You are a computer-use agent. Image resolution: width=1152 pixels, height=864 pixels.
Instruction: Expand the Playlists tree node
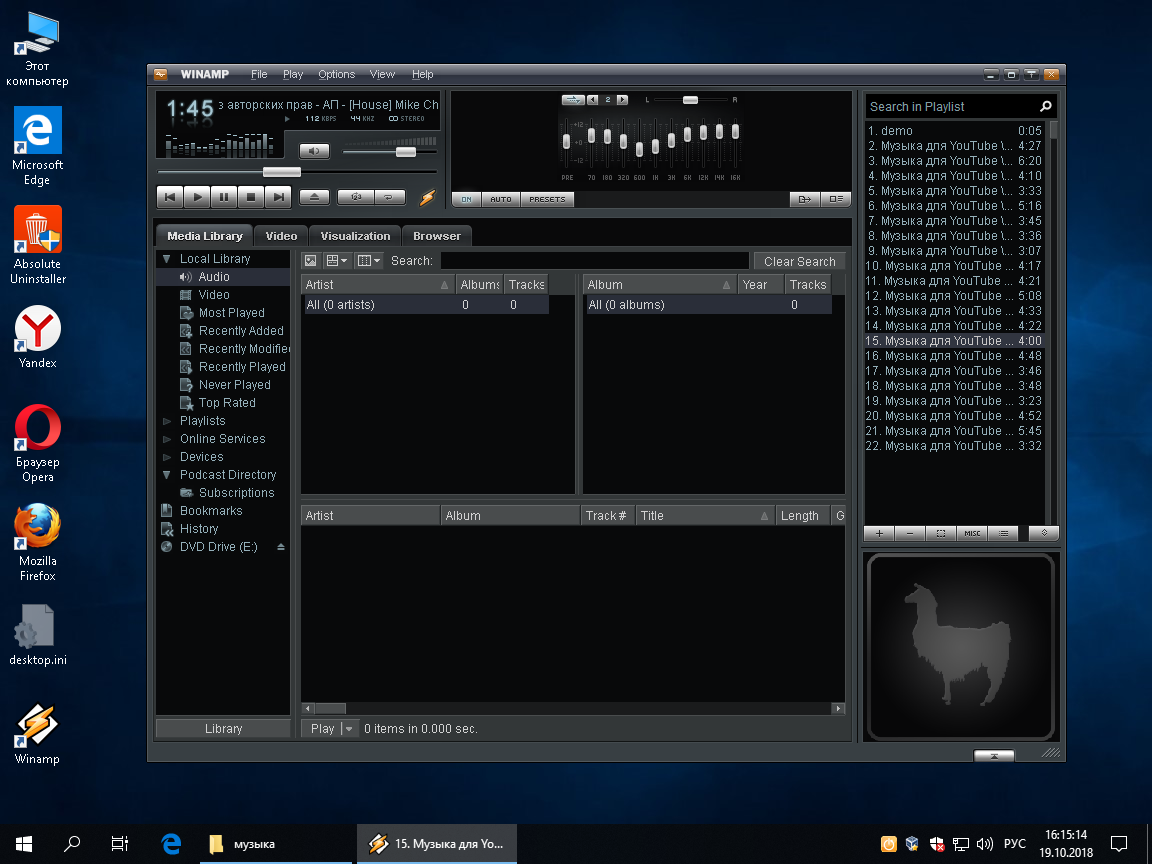click(x=167, y=421)
